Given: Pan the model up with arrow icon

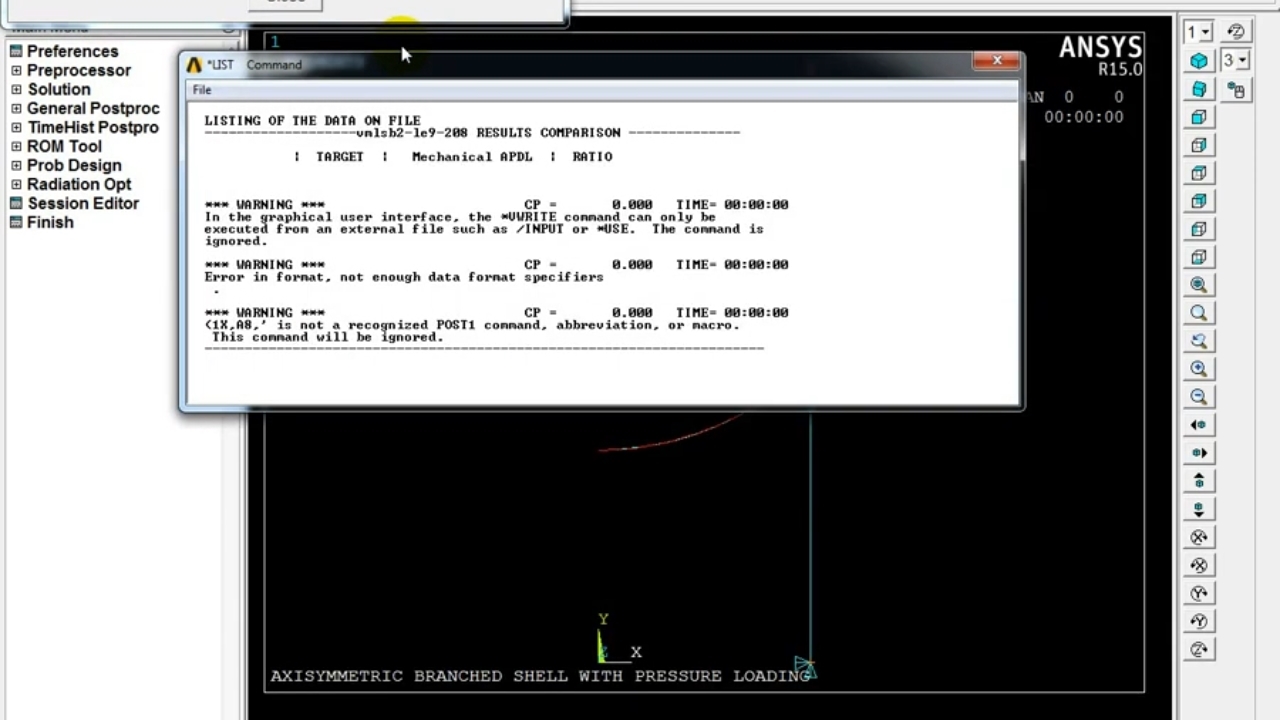Looking at the screenshot, I should click(x=1199, y=481).
